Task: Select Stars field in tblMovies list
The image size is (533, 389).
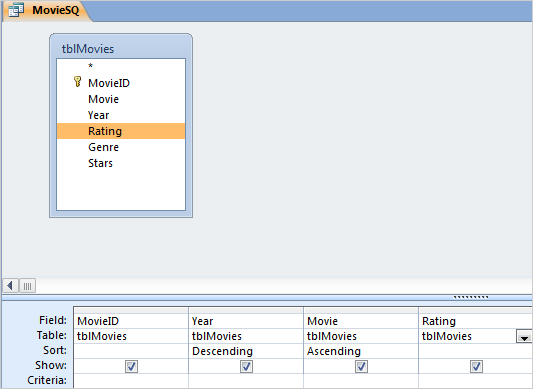Action: [121, 163]
